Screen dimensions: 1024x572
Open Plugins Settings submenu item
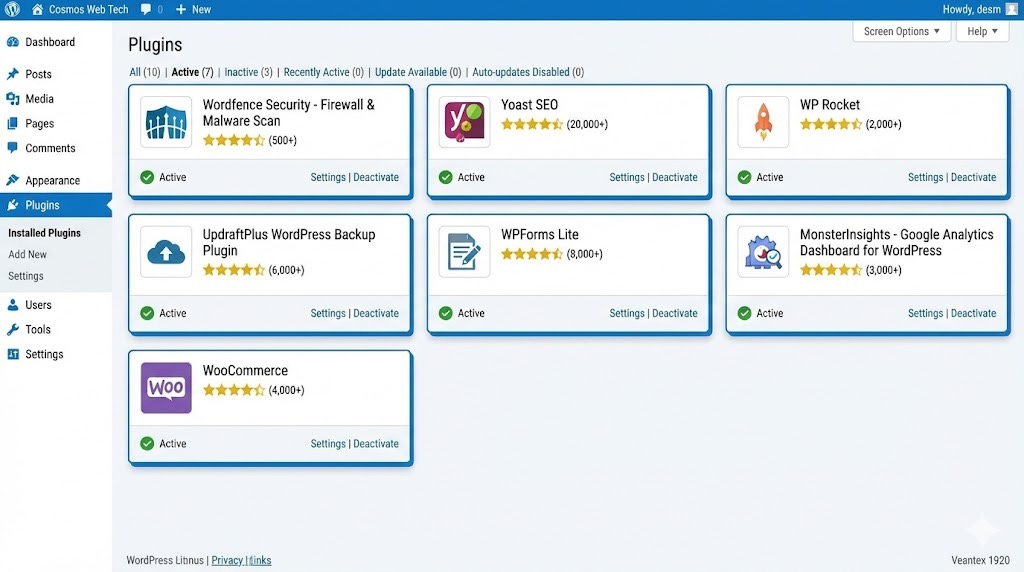(x=25, y=276)
